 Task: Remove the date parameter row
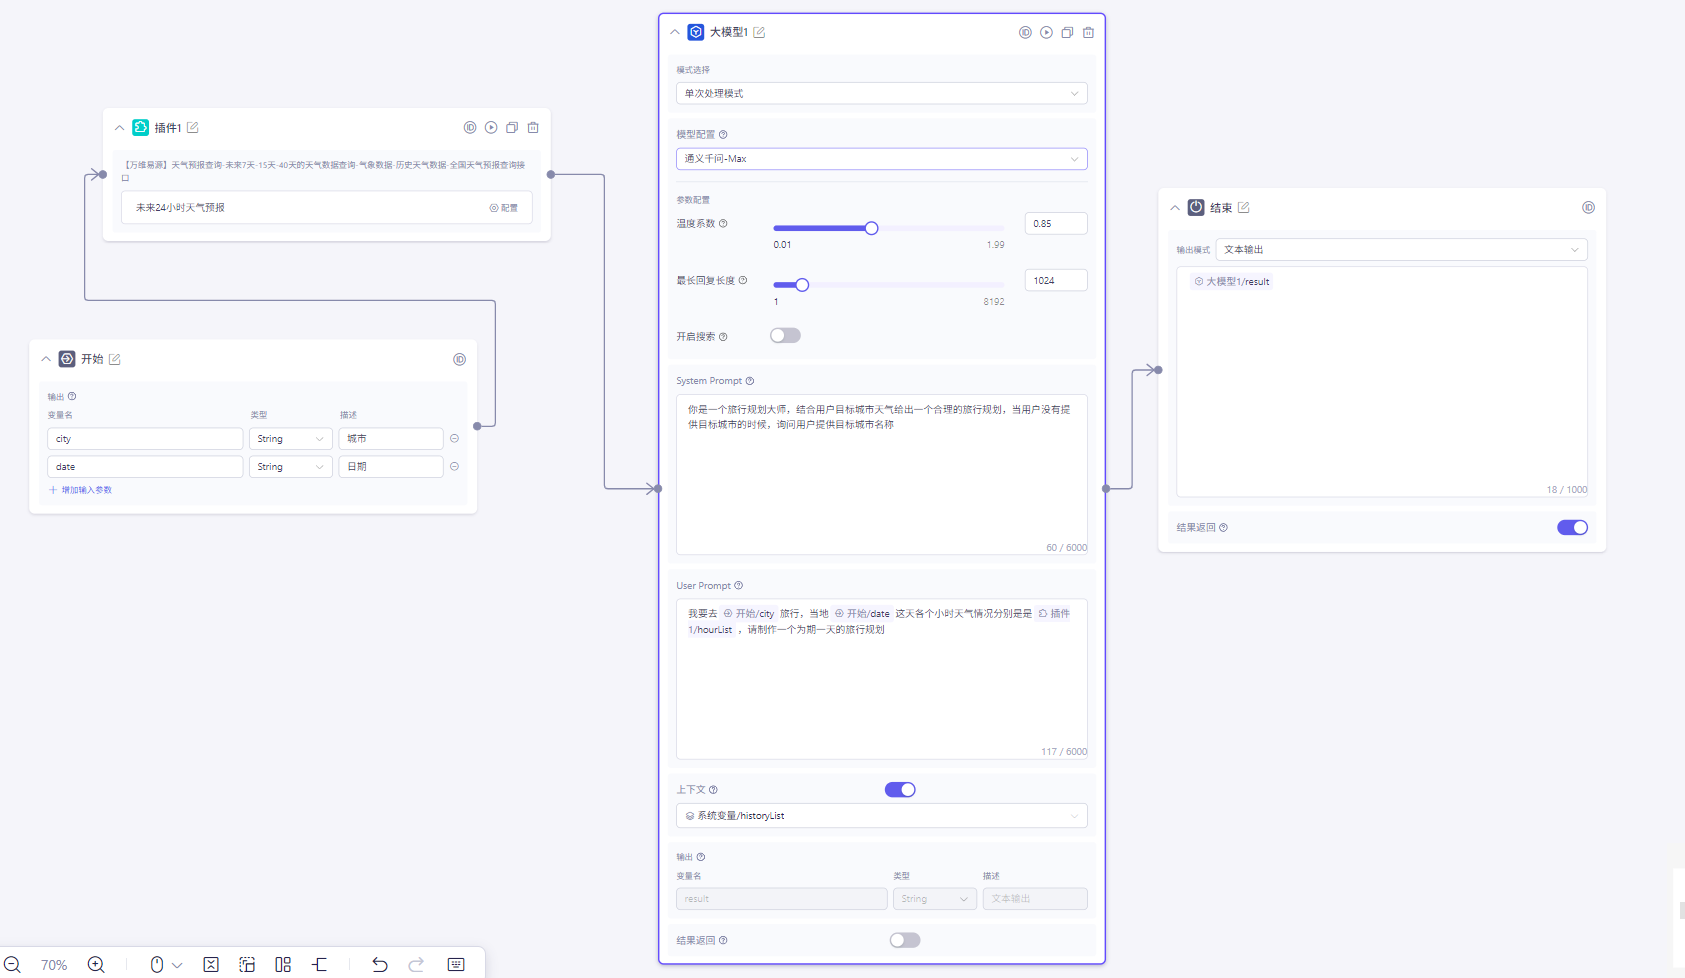454,467
